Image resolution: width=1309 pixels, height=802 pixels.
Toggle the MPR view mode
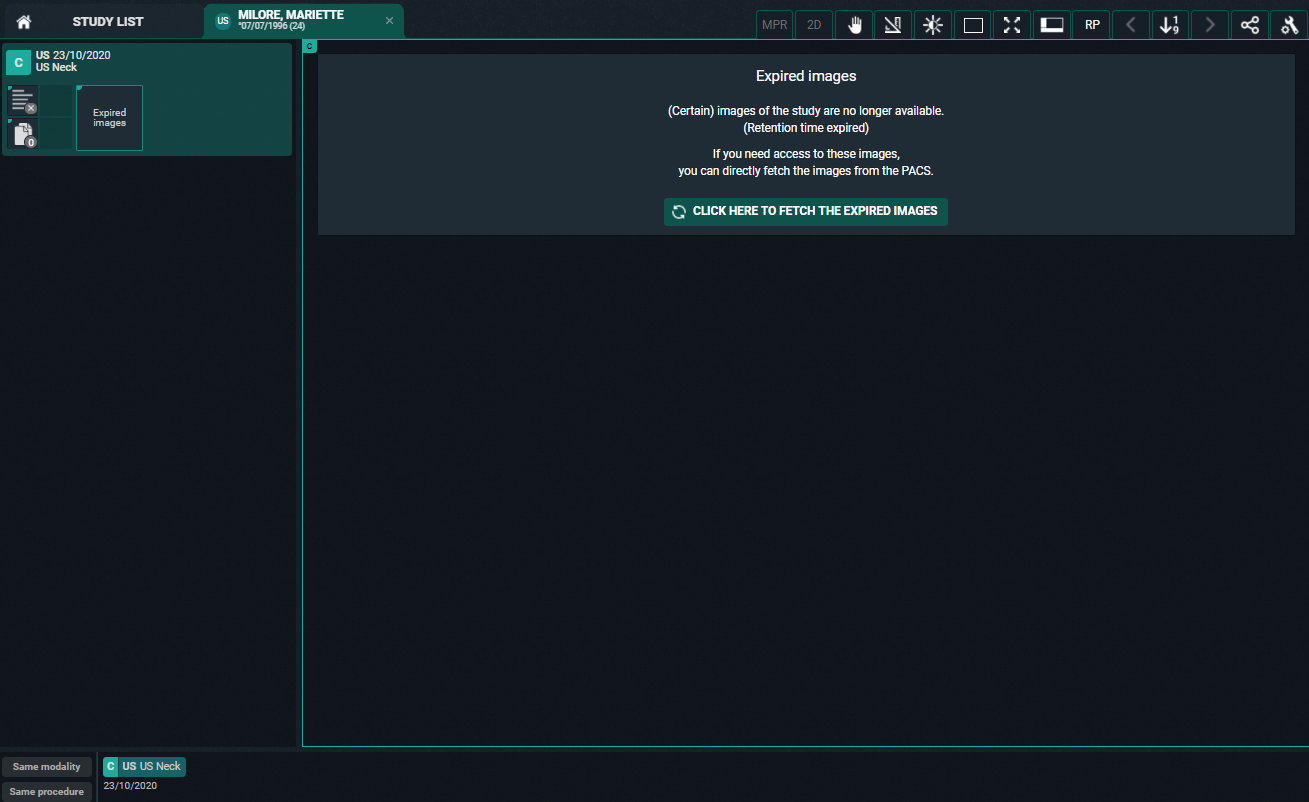tap(774, 25)
